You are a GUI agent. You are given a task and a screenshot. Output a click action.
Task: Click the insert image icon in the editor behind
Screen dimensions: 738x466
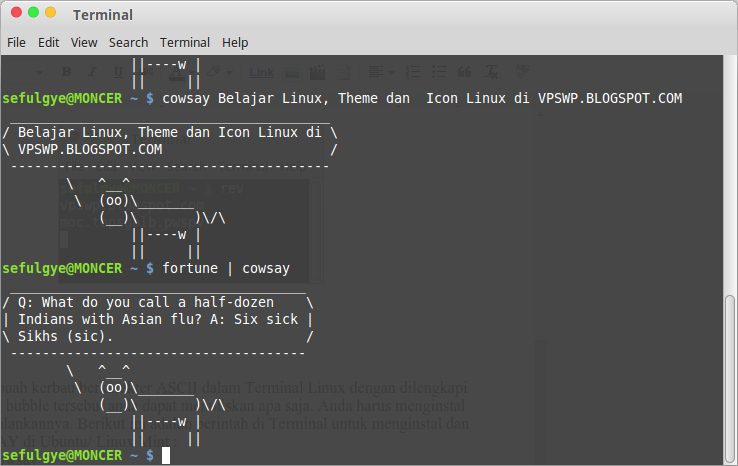pyautogui.click(x=291, y=72)
